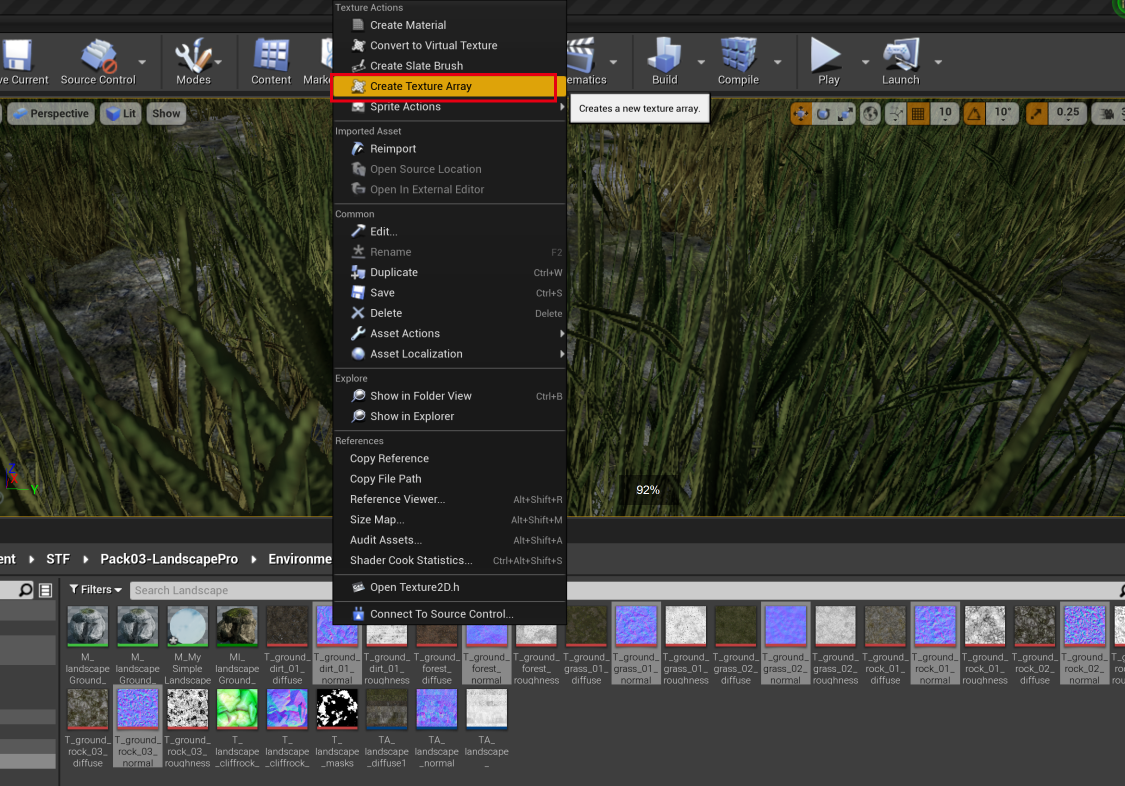This screenshot has width=1125, height=786.
Task: Open Size Map... from menu
Action: 450,519
